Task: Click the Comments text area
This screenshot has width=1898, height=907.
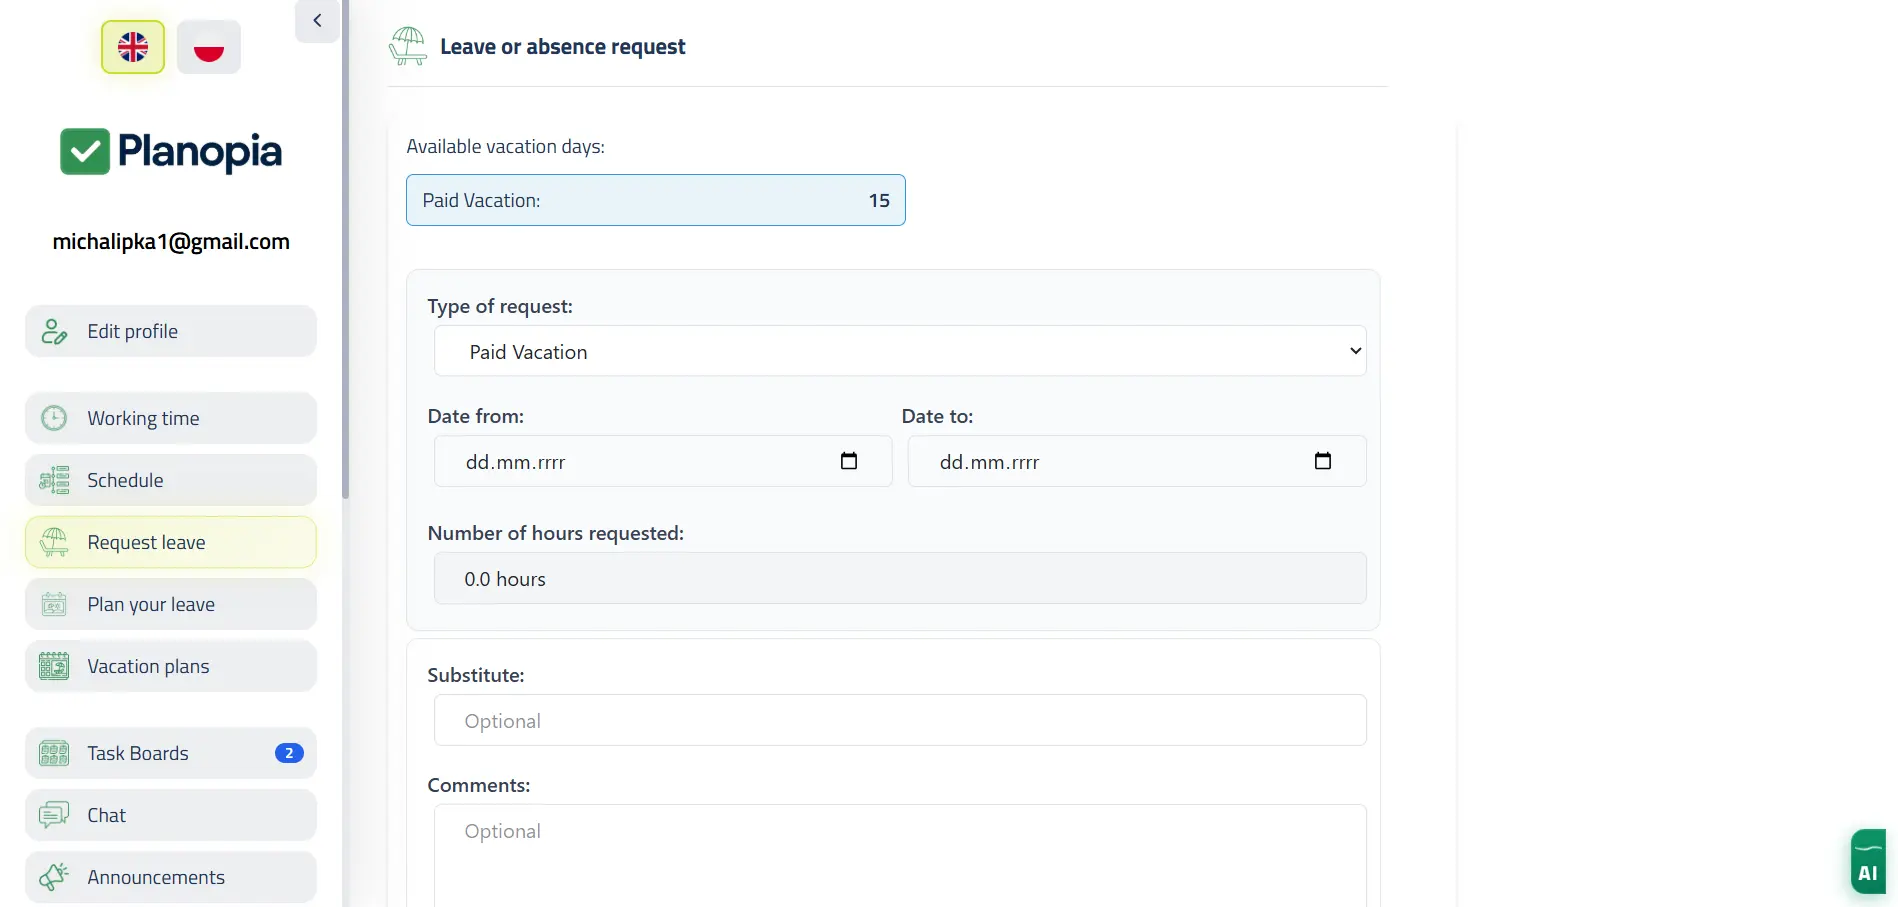Action: point(900,855)
